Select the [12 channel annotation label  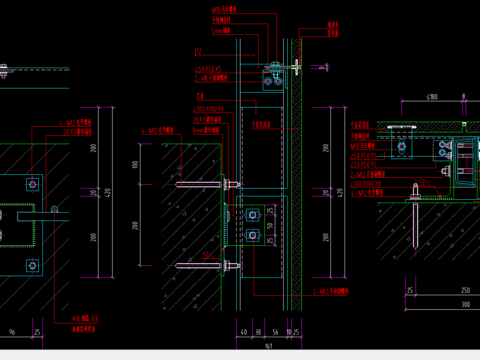[198, 51]
